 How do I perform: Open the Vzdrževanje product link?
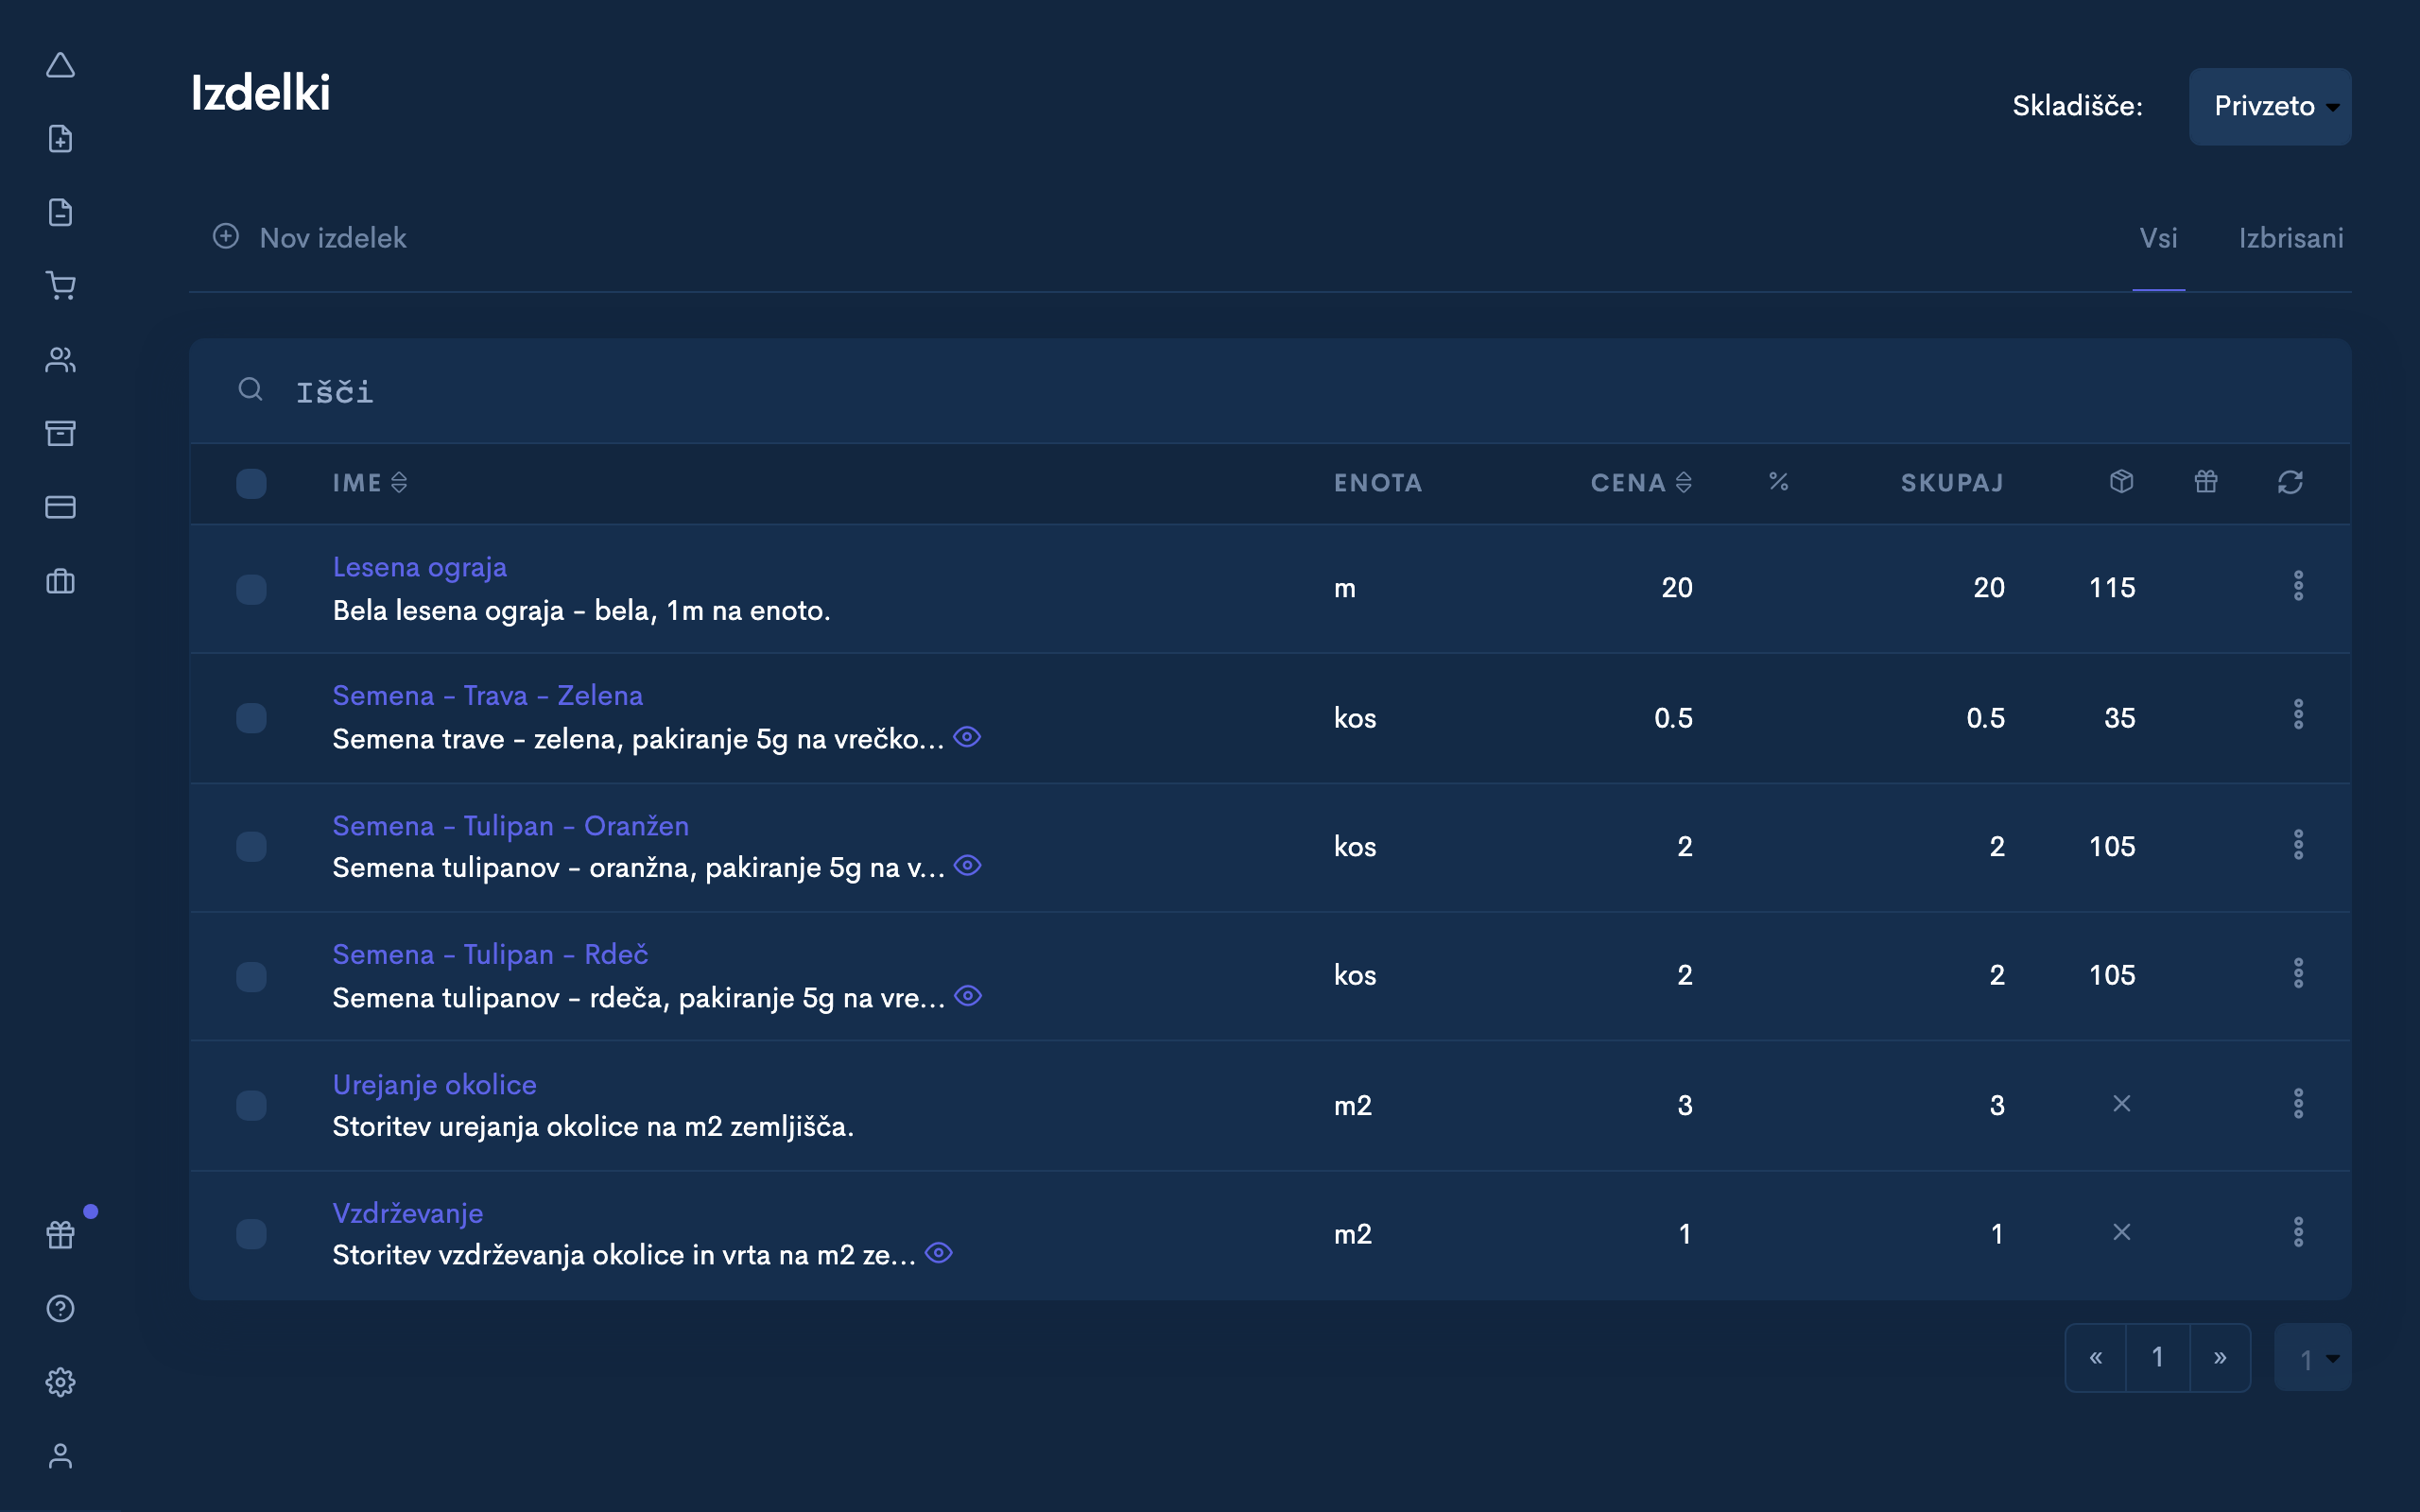tap(407, 1213)
